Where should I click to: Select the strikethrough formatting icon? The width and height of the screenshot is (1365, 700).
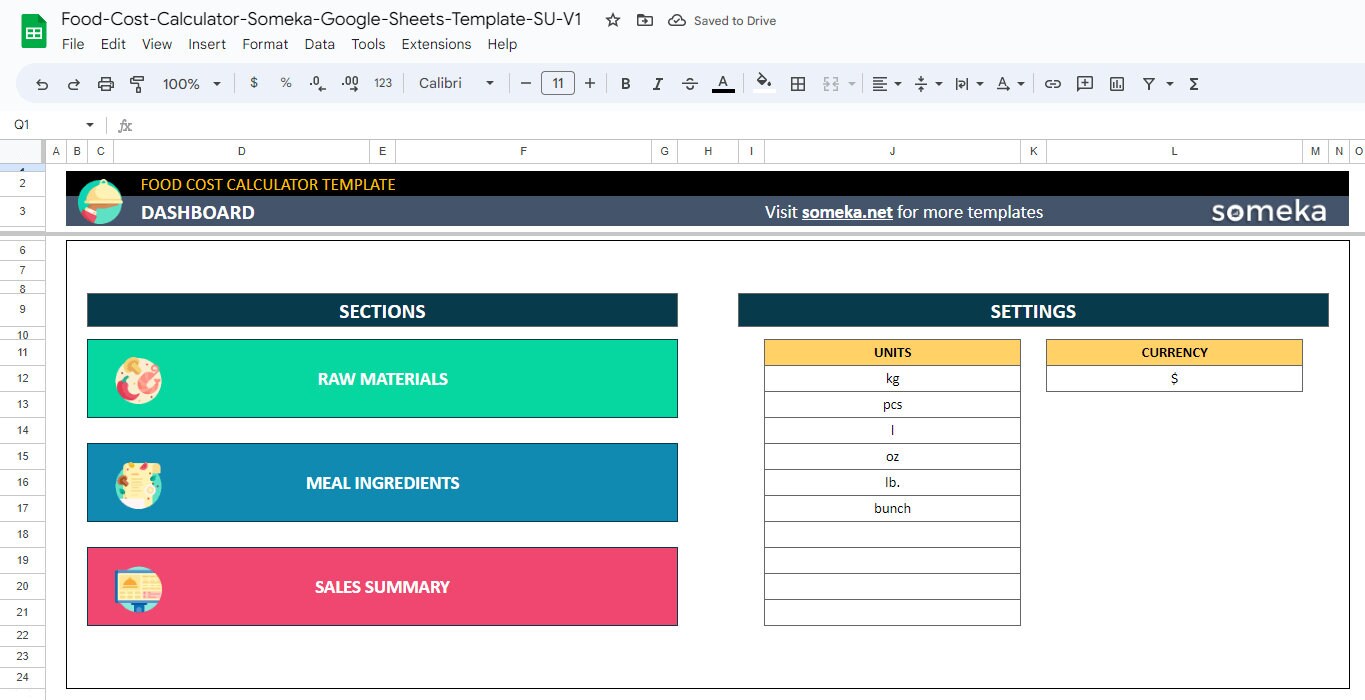click(690, 83)
